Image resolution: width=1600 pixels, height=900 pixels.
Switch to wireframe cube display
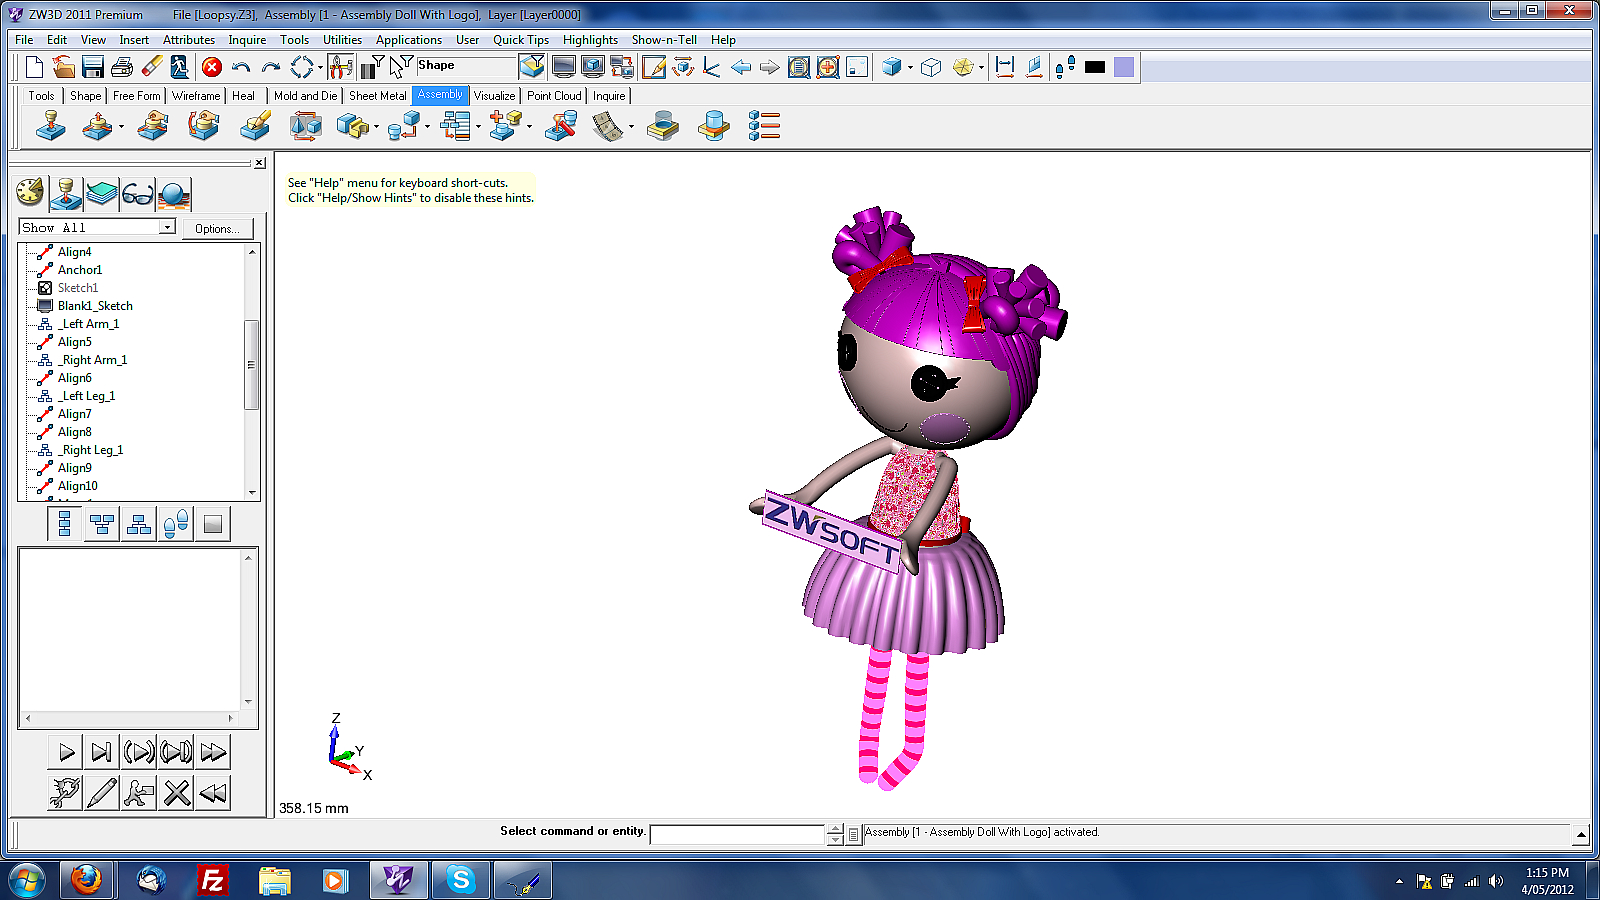pos(931,67)
